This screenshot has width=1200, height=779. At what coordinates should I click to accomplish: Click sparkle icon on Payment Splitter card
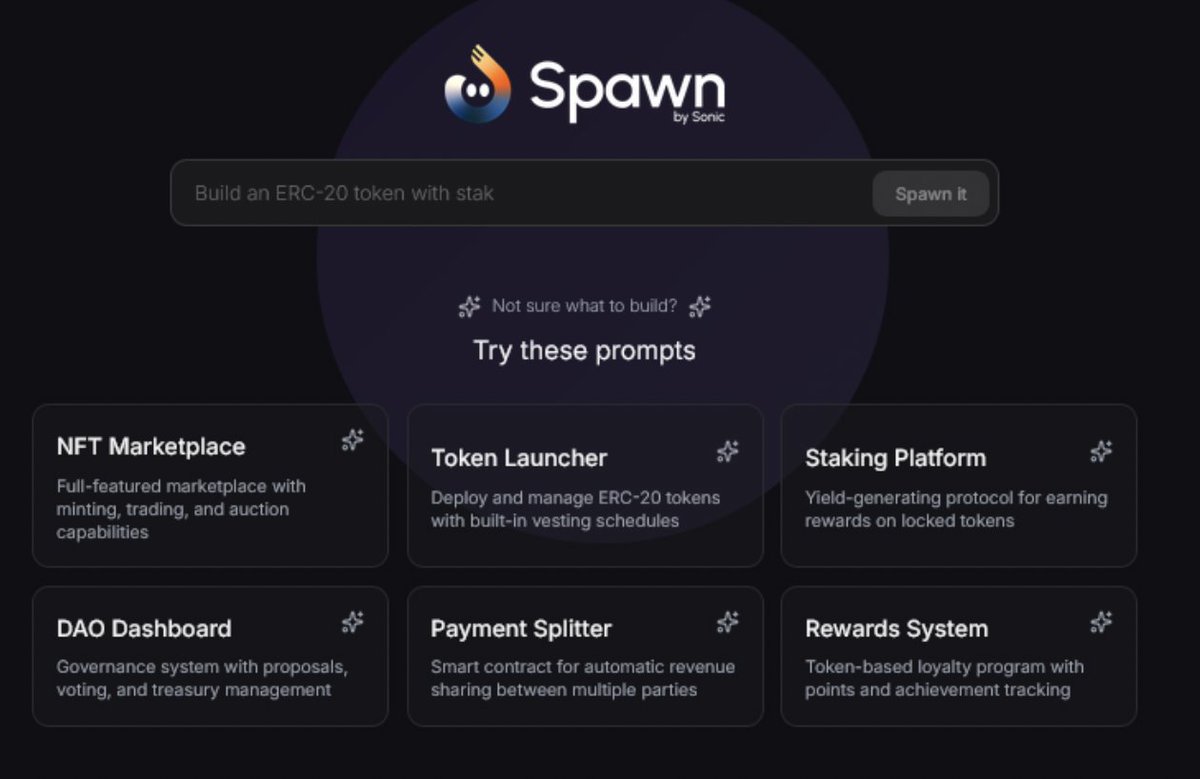[x=728, y=623]
